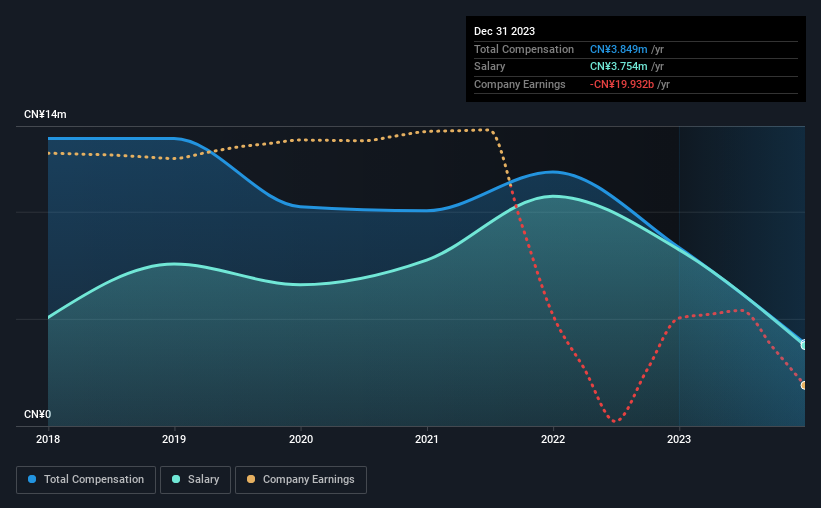
Task: Toggle the Company Earnings legend button
Action: pyautogui.click(x=301, y=480)
